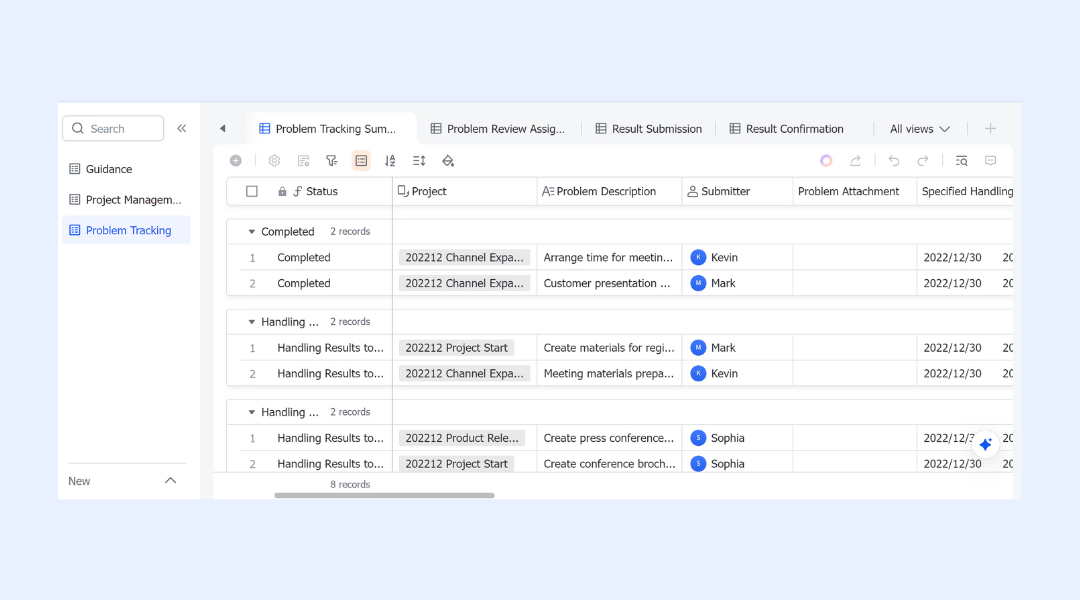
Task: Click 2022/12/30 date in Create conference broch... row
Action: pos(952,464)
